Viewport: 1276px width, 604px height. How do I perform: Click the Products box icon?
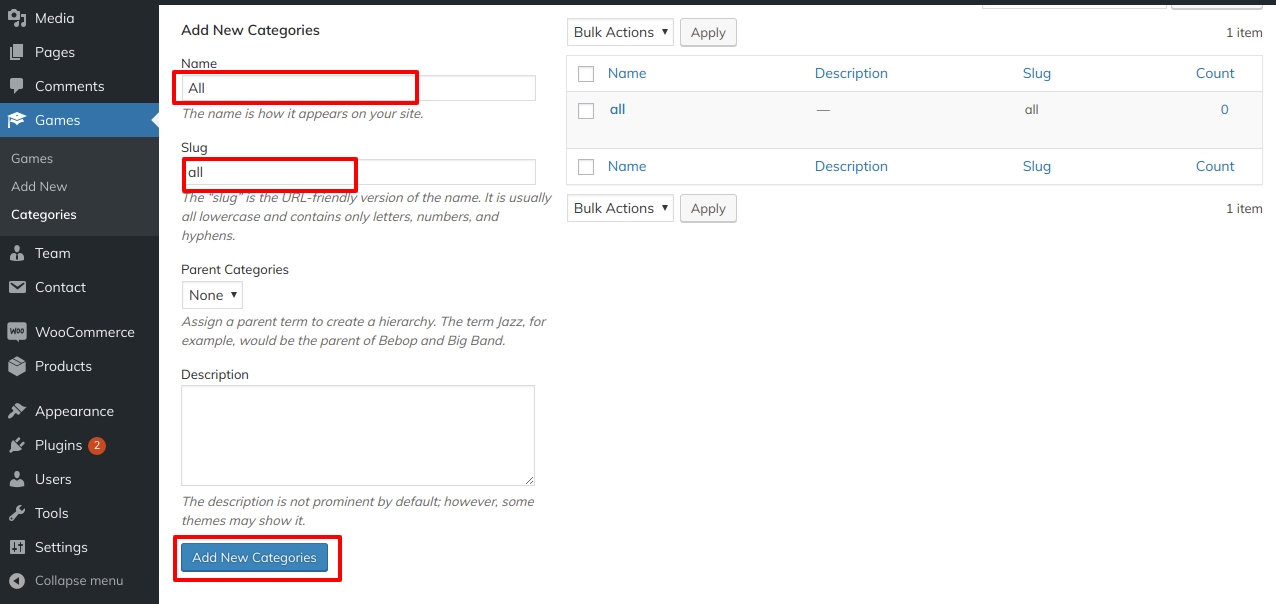tap(17, 366)
